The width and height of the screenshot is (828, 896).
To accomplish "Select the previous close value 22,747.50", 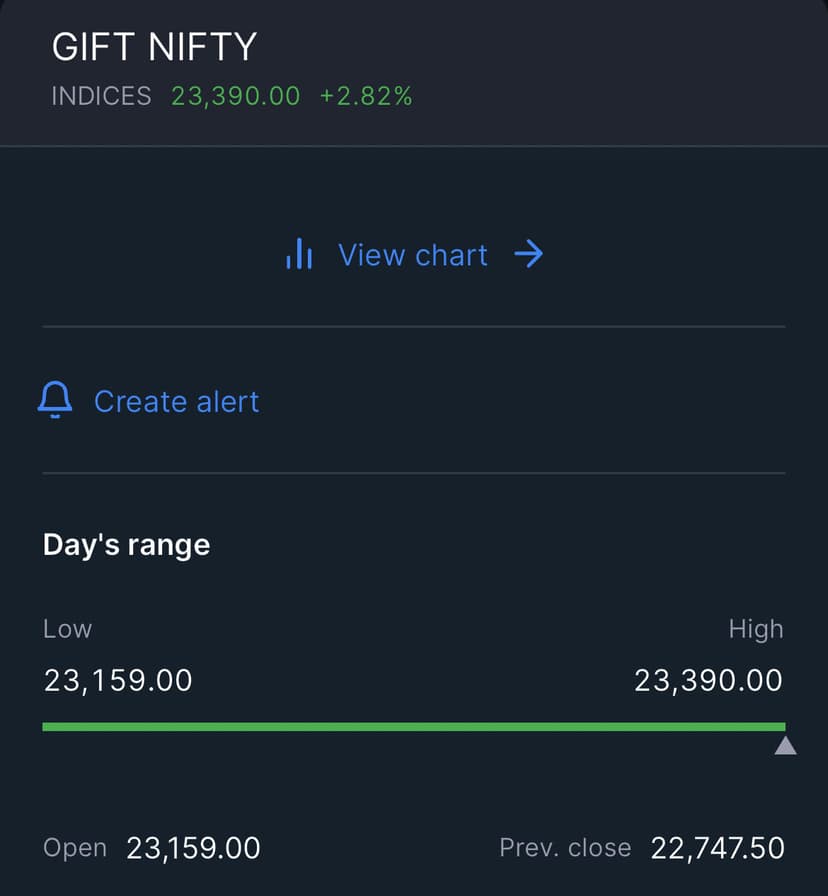I will [717, 848].
